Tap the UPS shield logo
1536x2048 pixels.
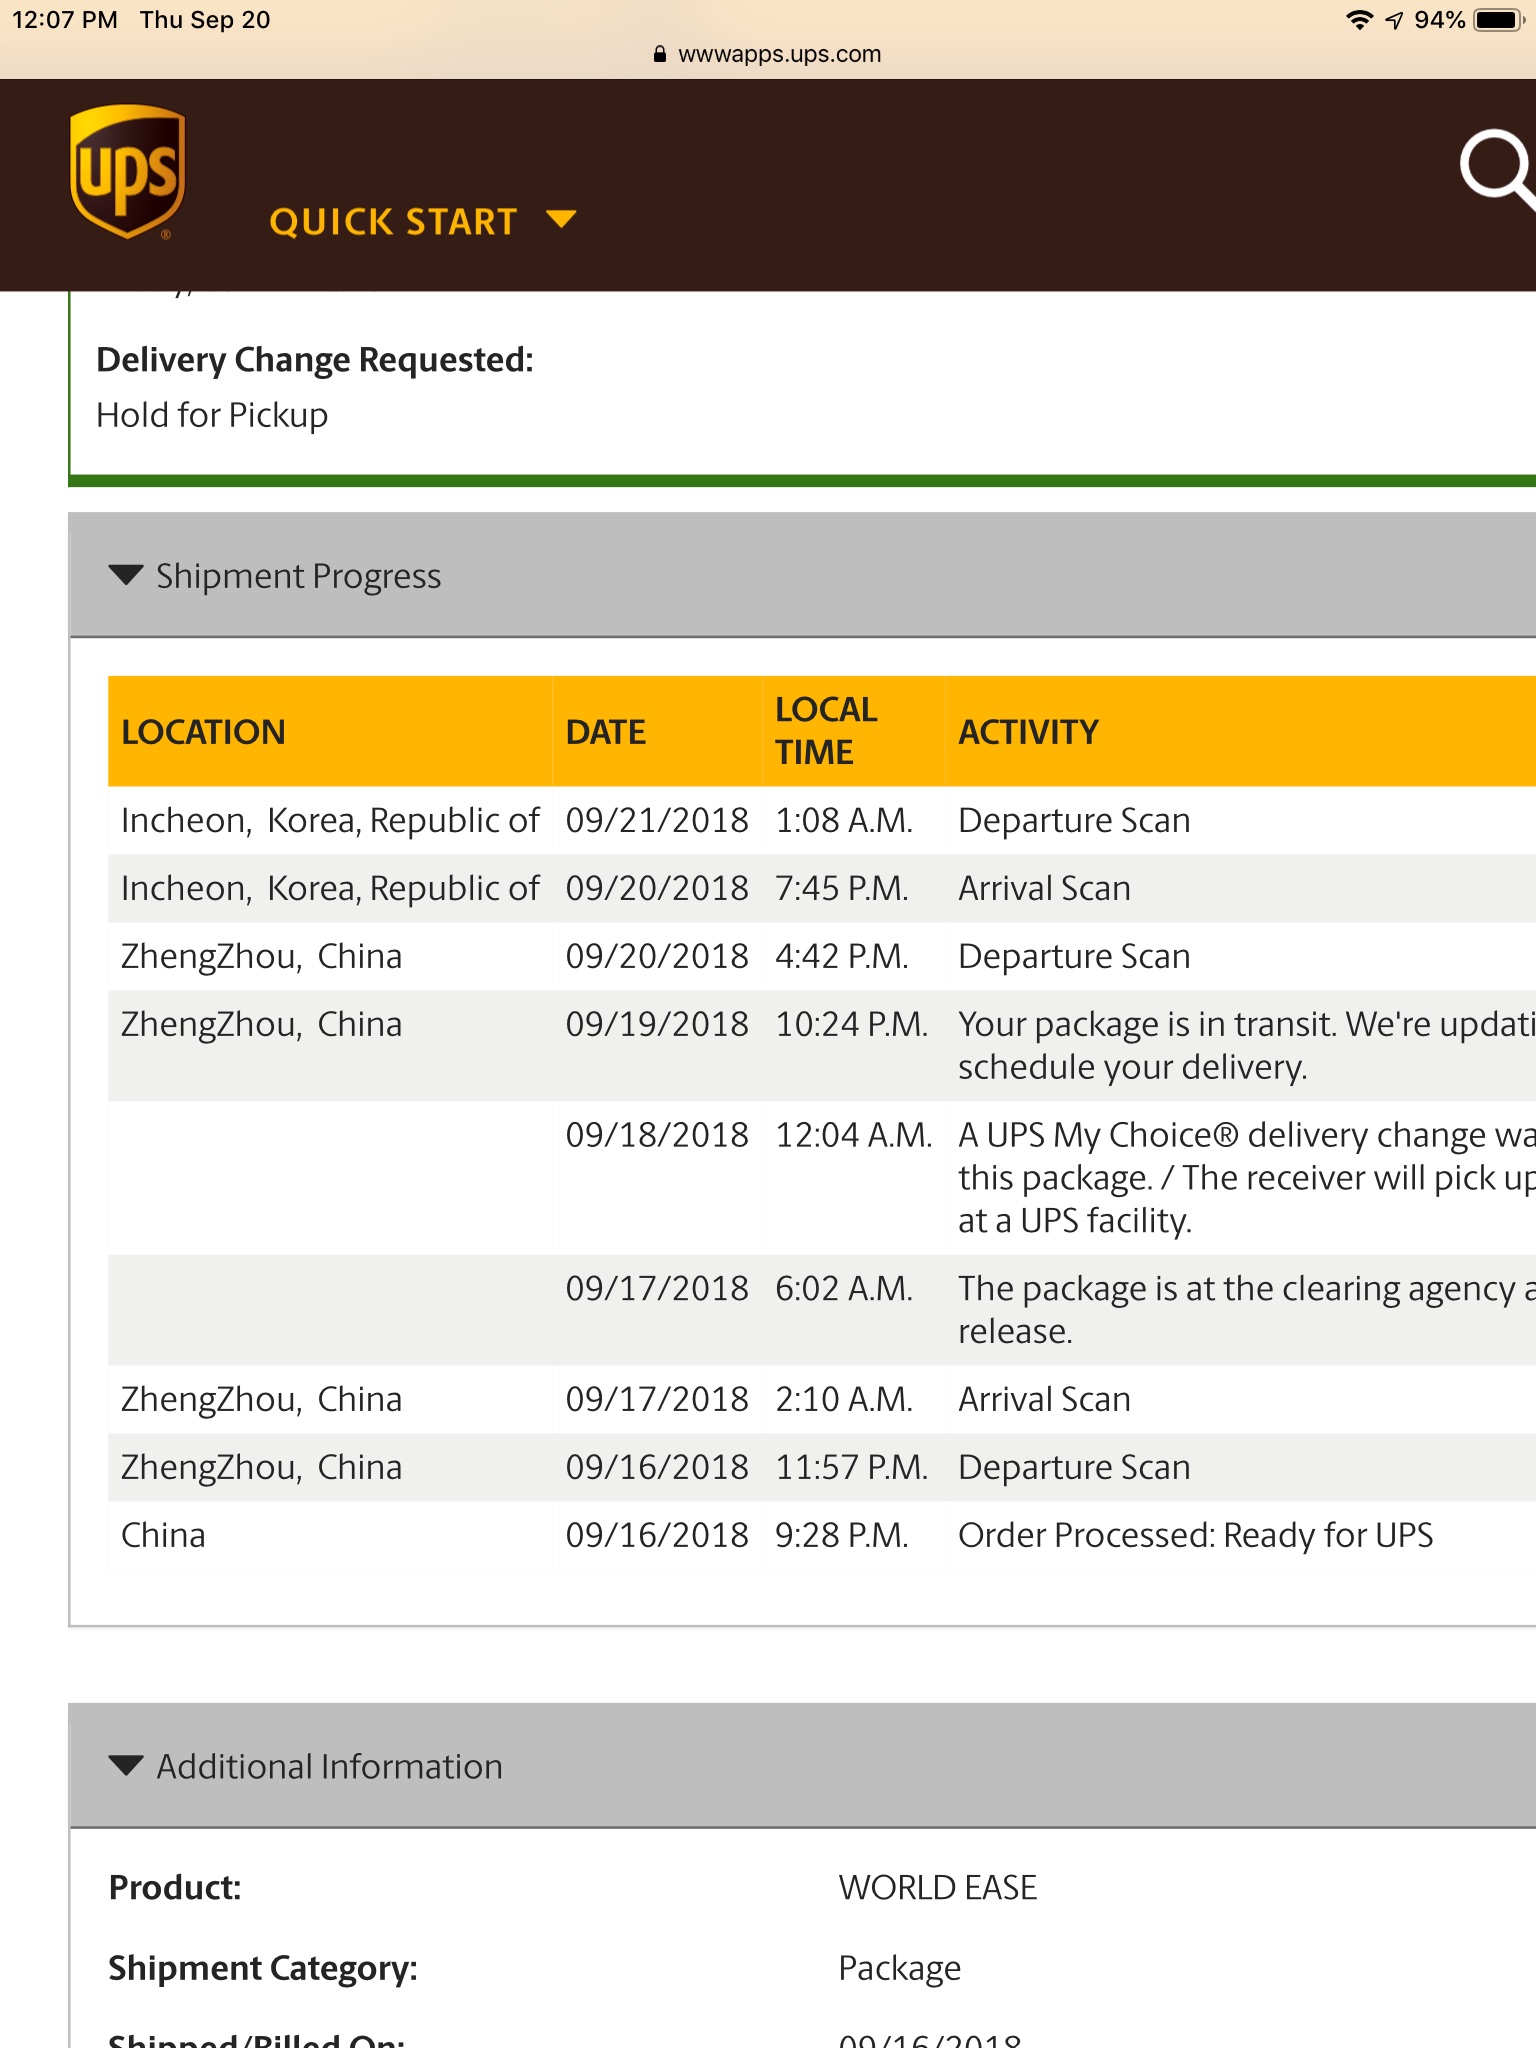click(x=127, y=172)
